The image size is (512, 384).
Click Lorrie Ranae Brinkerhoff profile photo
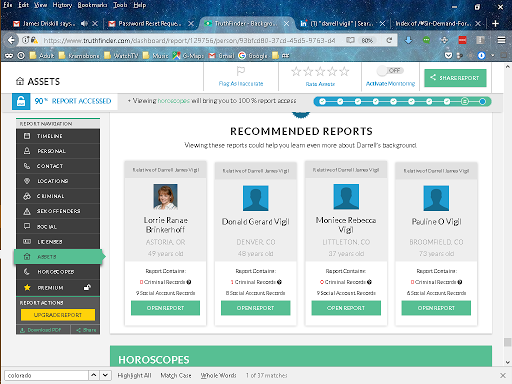point(165,197)
